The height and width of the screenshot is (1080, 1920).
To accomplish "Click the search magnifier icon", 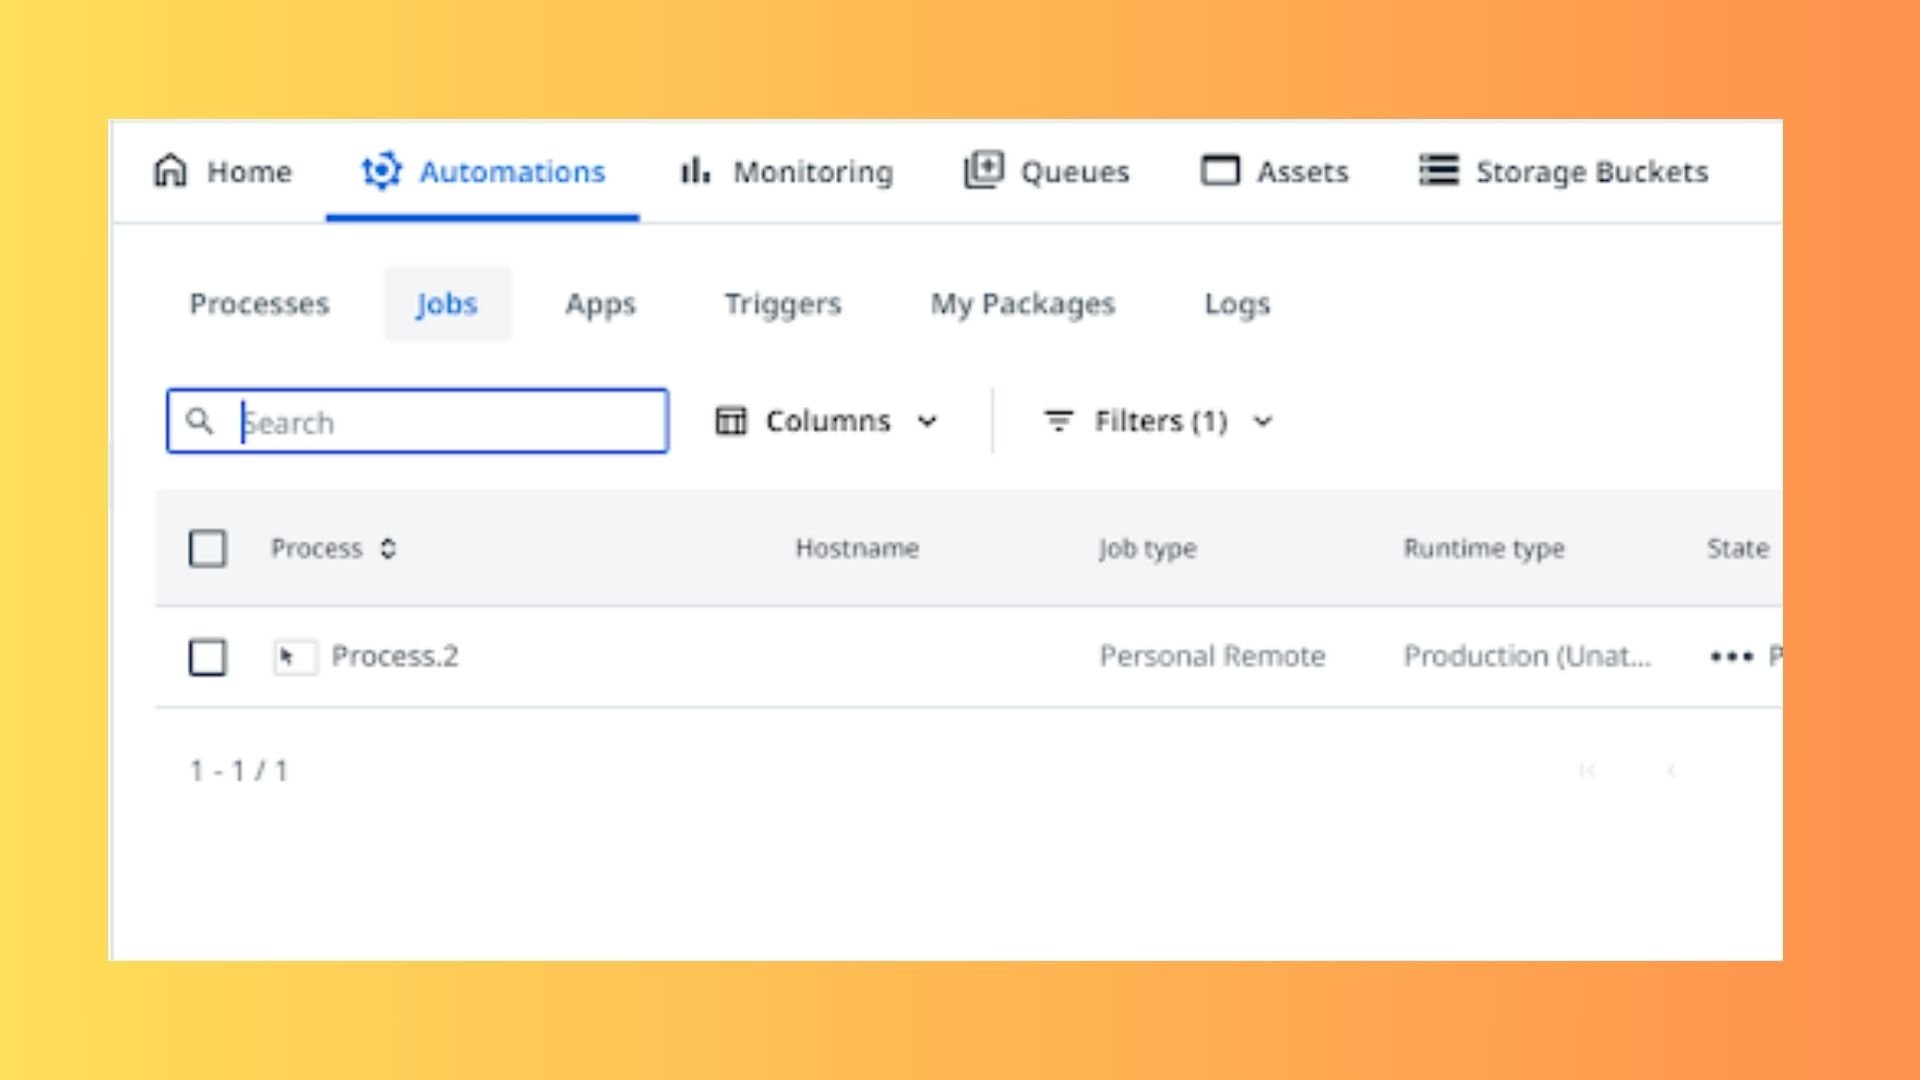I will pos(200,421).
